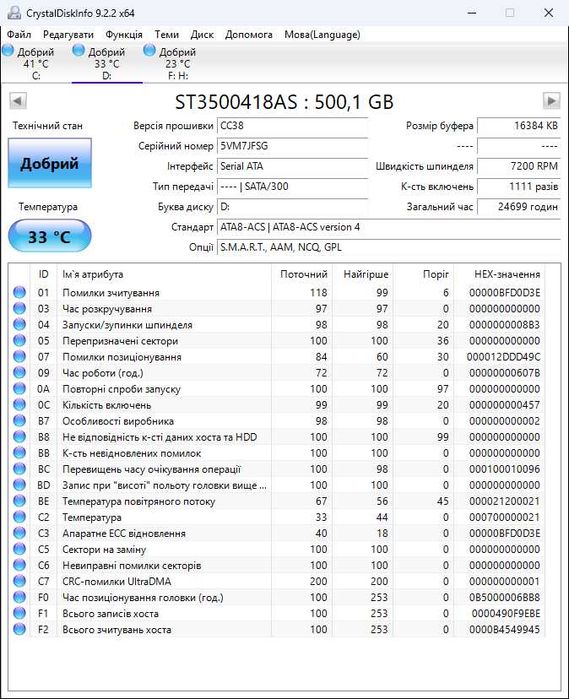Click the 1111 разів power-on count field
Viewport: 569px width, 699px height.
point(519,186)
